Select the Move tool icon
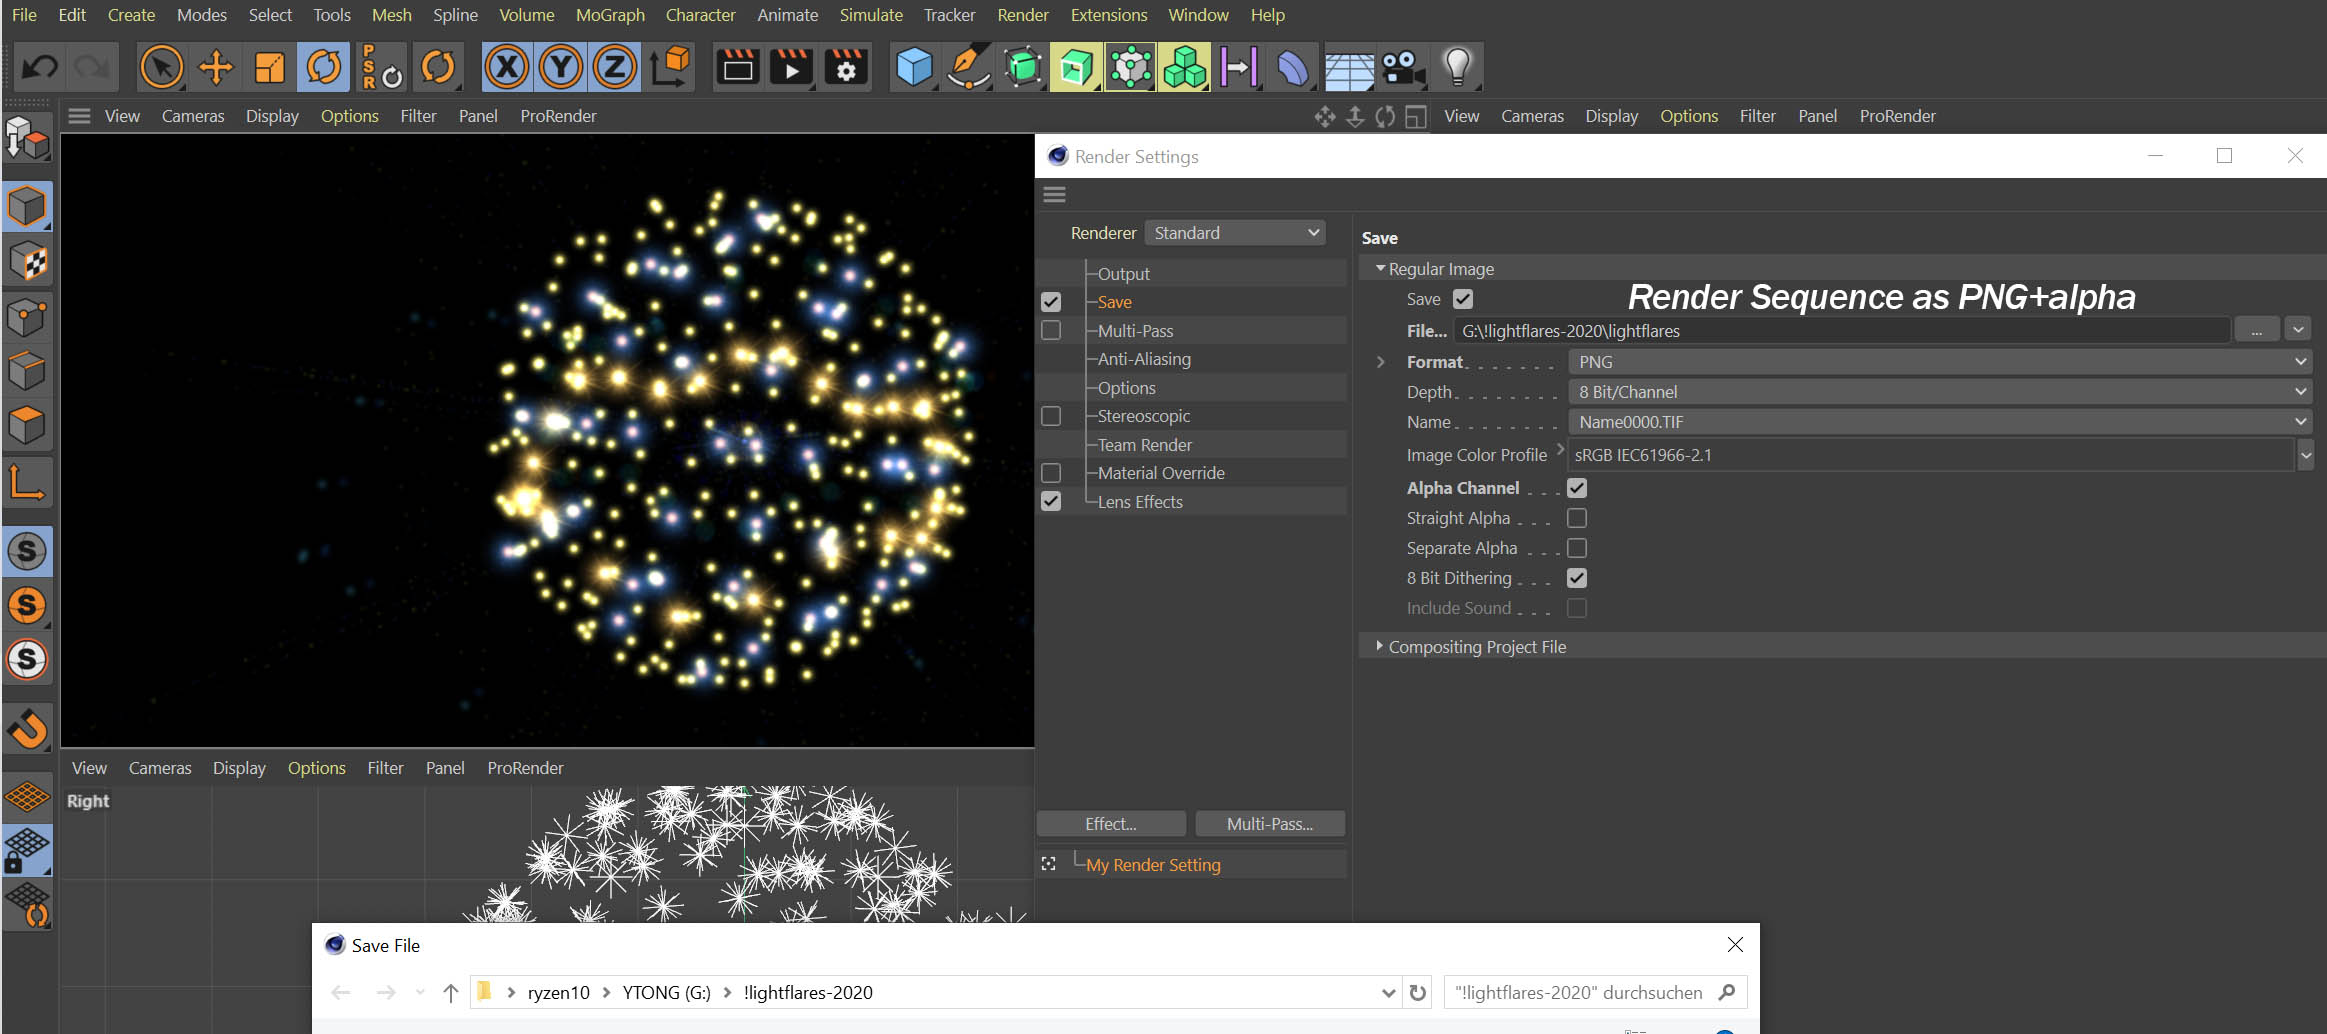The width and height of the screenshot is (2327, 1034). pos(215,68)
